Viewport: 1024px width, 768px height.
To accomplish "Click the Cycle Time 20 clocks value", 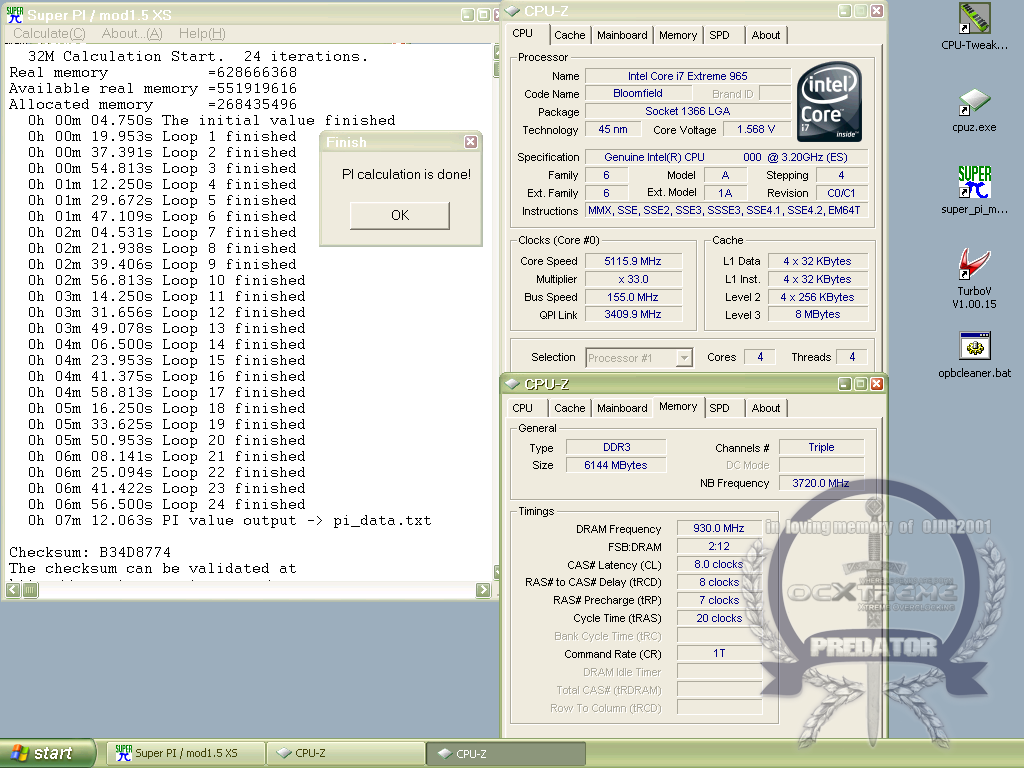I will pyautogui.click(x=719, y=618).
